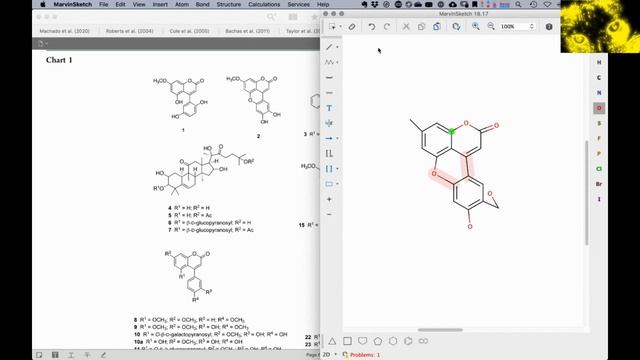Select Fluorine atom from element bar
Image resolution: width=640 pixels, height=360 pixels.
pyautogui.click(x=599, y=138)
